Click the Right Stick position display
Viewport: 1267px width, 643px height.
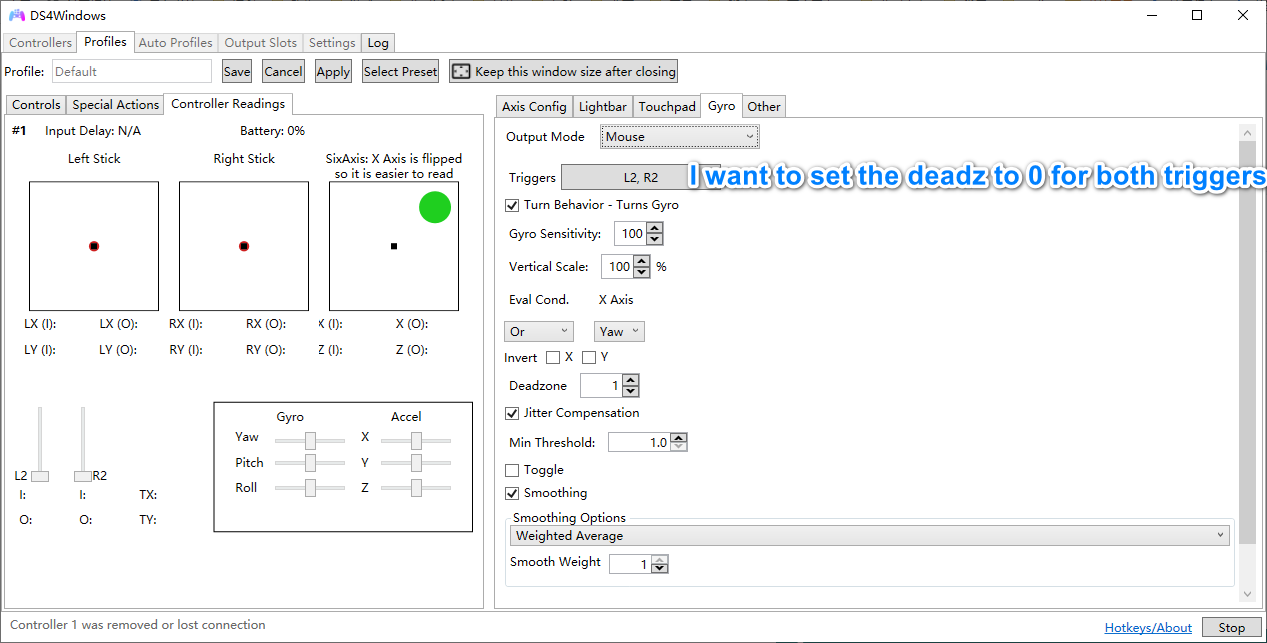pyautogui.click(x=244, y=246)
